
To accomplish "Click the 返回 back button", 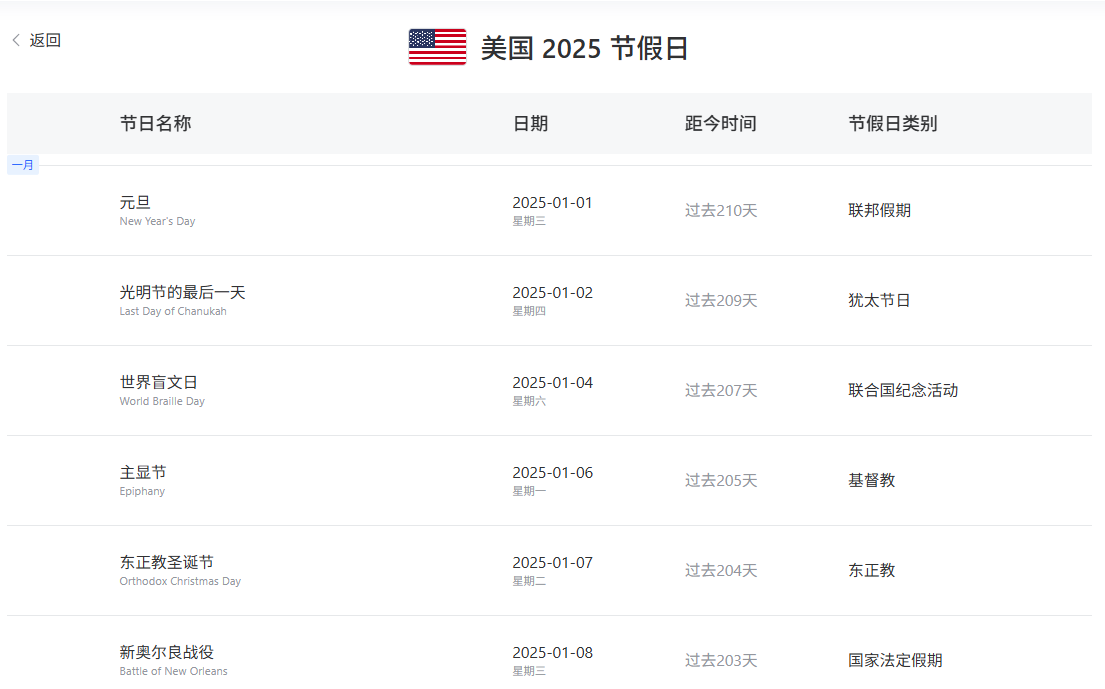I will tap(37, 40).
